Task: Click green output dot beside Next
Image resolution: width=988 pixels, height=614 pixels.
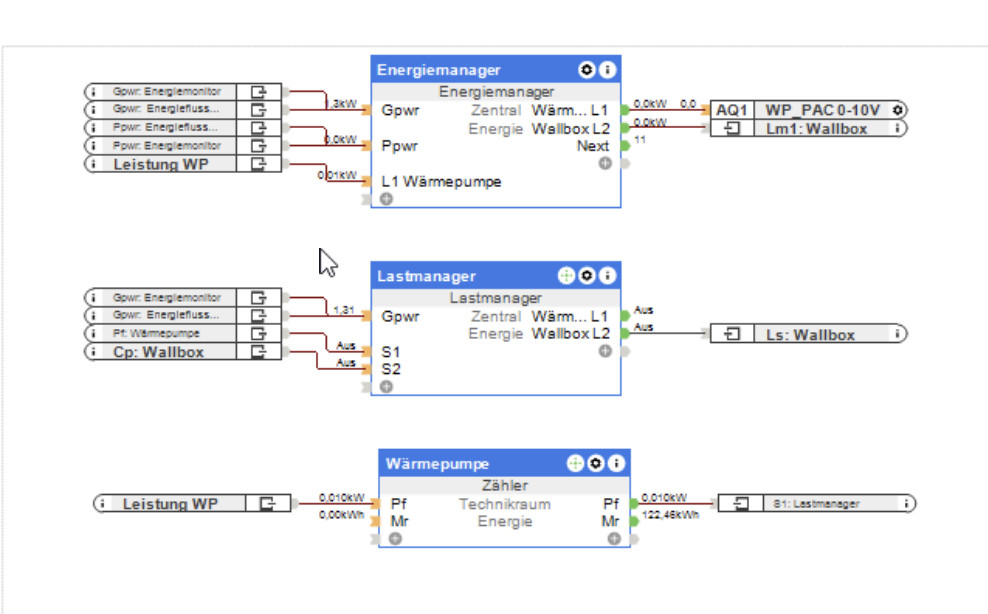Action: tap(625, 146)
